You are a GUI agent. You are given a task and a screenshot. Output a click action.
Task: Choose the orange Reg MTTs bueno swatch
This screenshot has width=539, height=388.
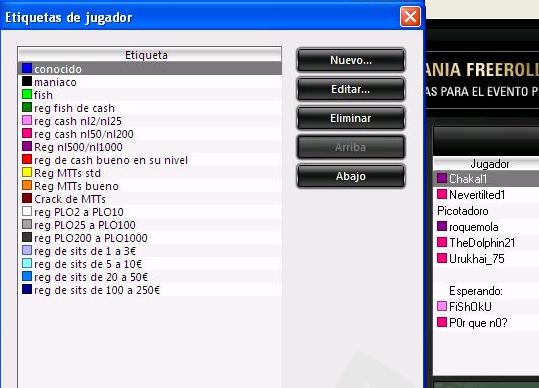tap(27, 185)
